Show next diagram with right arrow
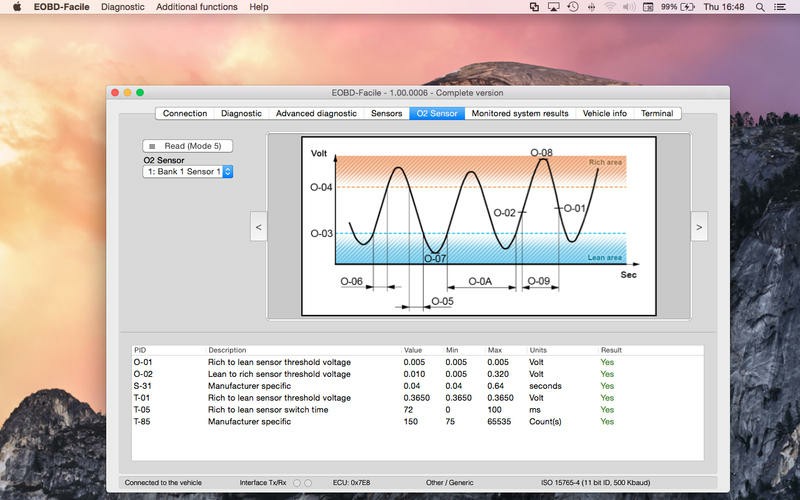Screen dimensions: 800x500 pyautogui.click(x=699, y=227)
